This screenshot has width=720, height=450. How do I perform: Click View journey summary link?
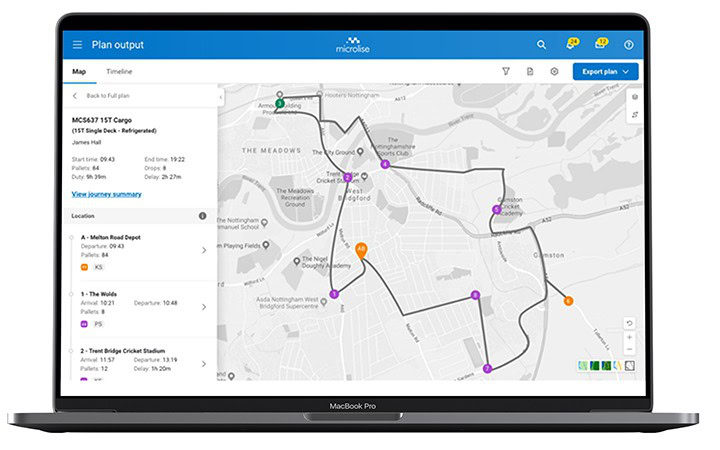point(106,194)
